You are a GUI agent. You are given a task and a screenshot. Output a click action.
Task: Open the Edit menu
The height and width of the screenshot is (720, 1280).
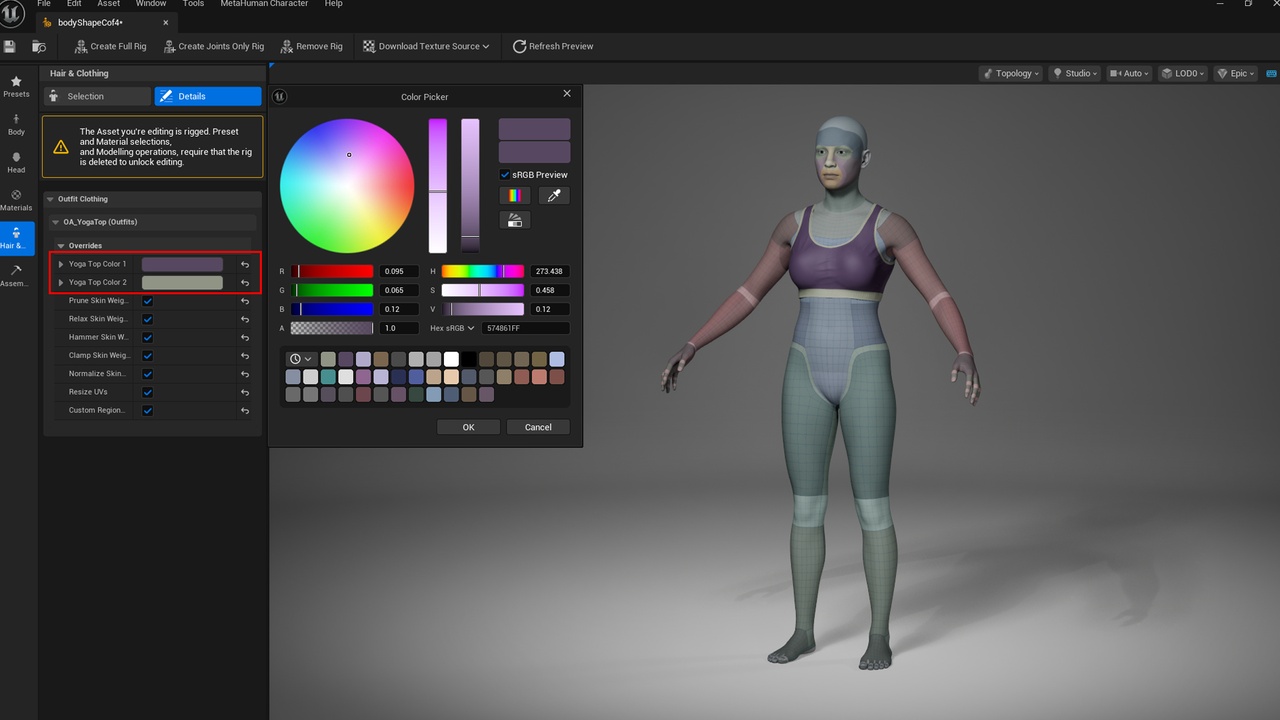tap(74, 4)
